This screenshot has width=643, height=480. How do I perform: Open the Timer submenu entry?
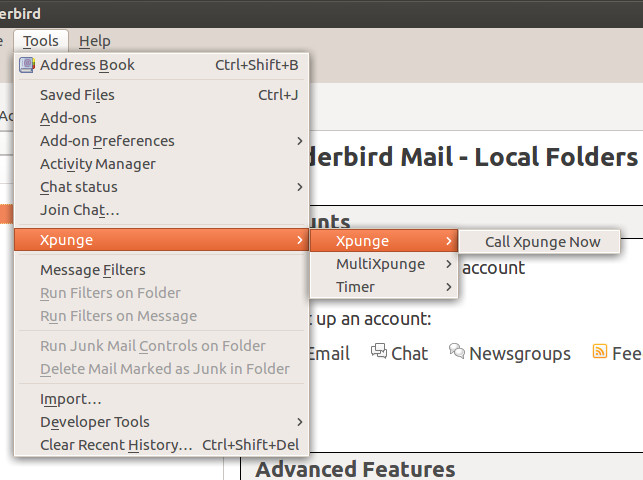[384, 287]
